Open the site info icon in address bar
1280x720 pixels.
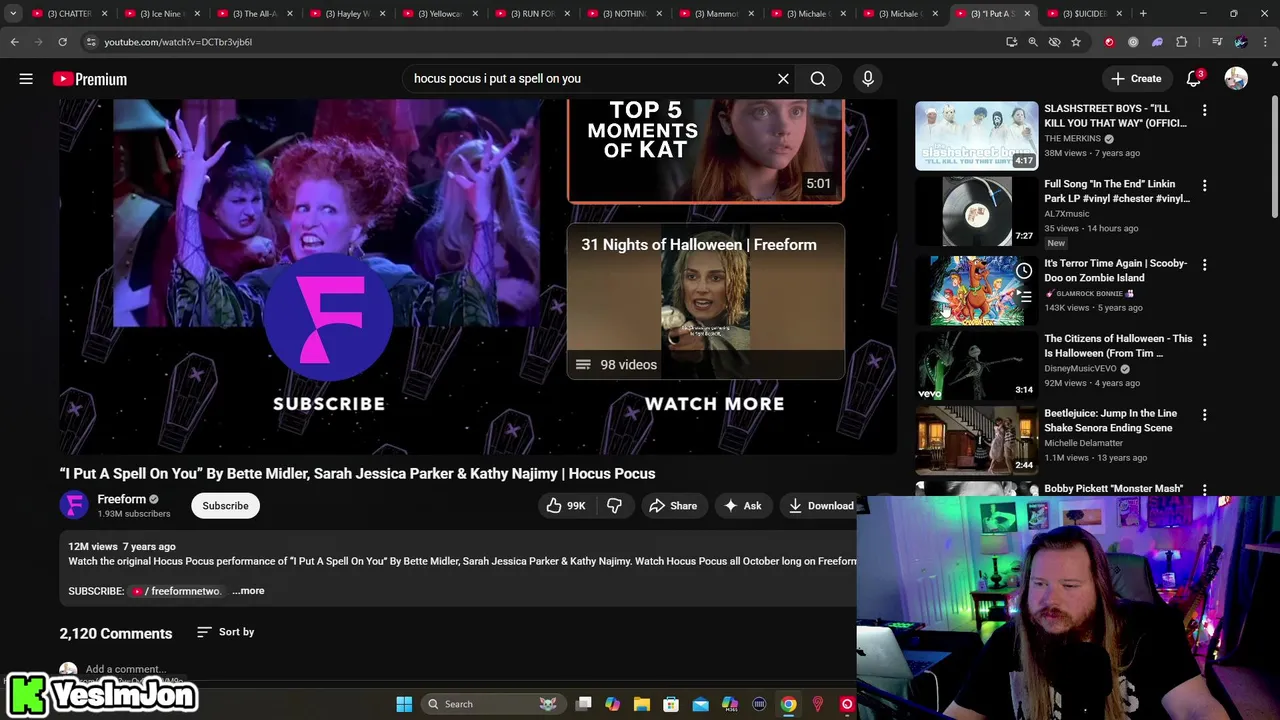(x=91, y=42)
